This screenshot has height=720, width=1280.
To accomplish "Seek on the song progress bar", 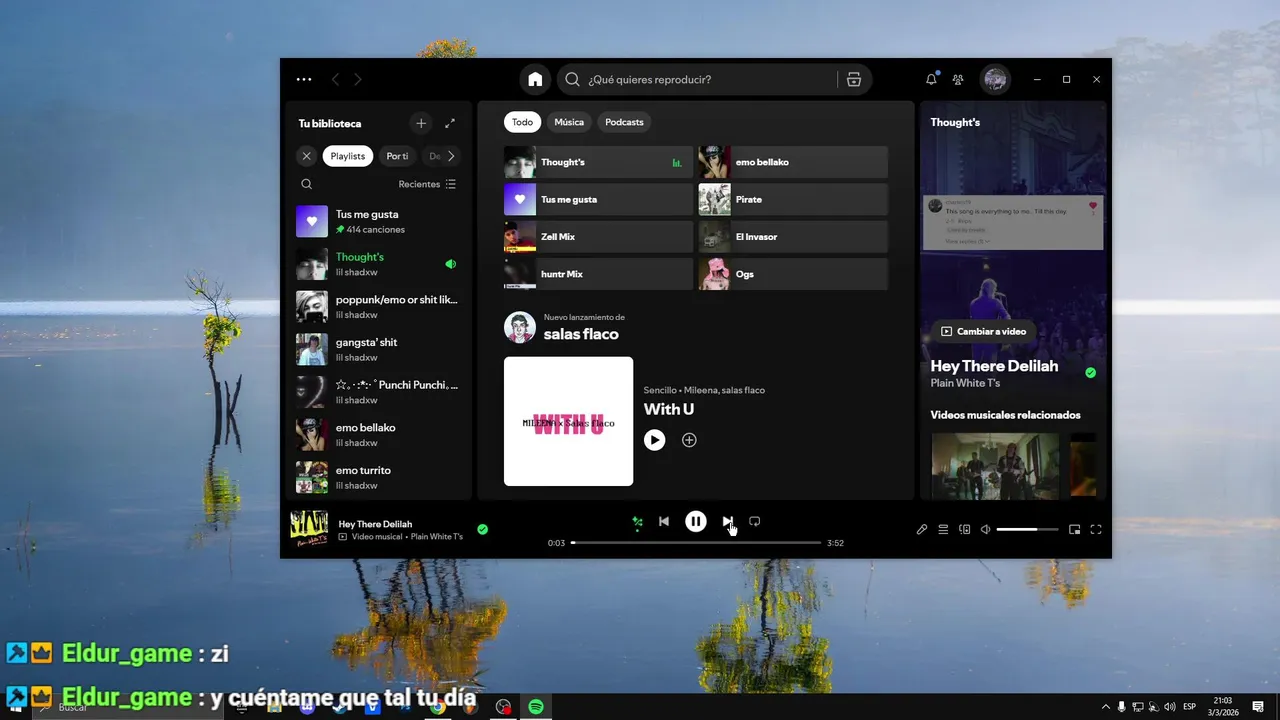I will tap(696, 543).
